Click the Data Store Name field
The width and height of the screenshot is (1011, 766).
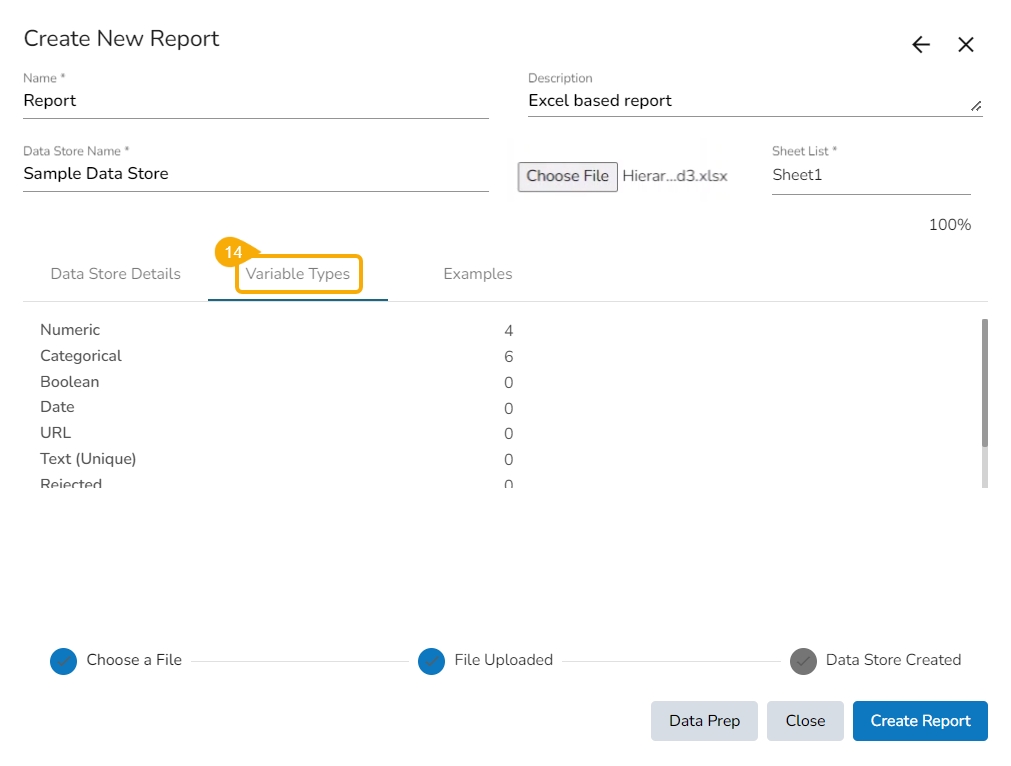point(255,174)
